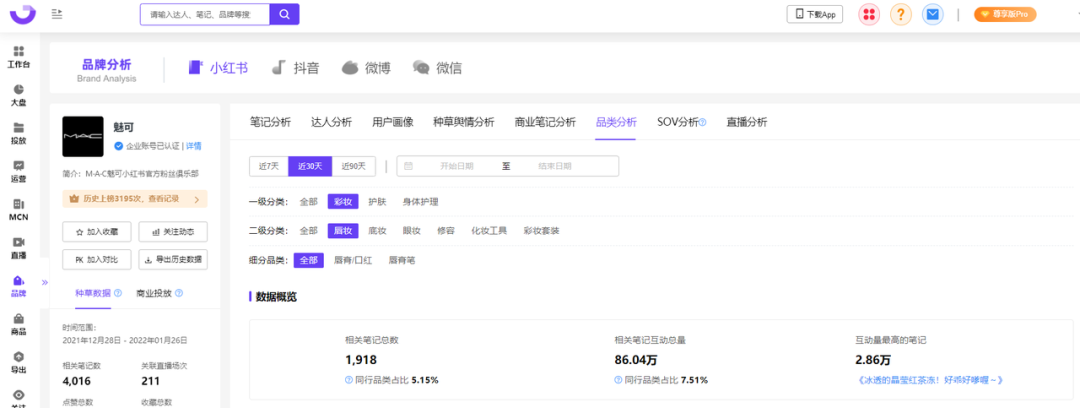The width and height of the screenshot is (1080, 408).
Task: Click help icon before 同行品类占比 7.51%
Action: tap(619, 380)
